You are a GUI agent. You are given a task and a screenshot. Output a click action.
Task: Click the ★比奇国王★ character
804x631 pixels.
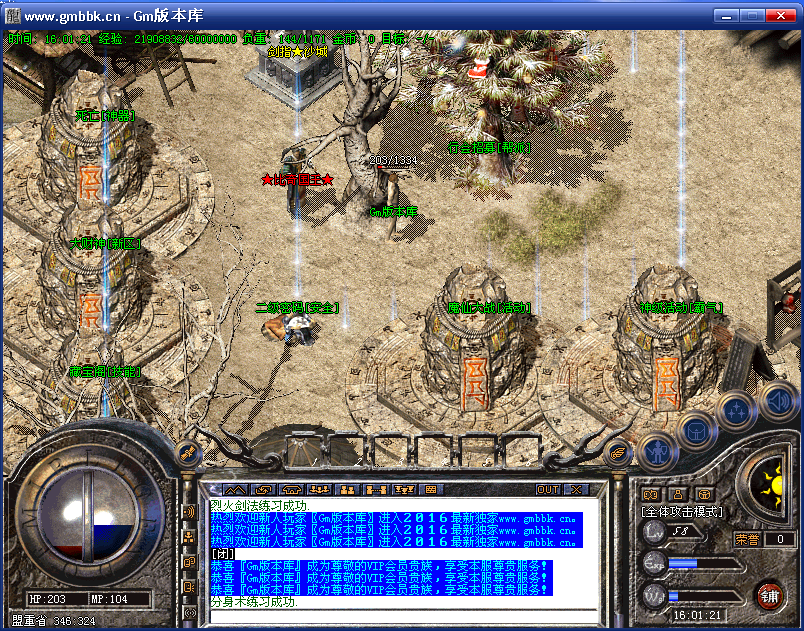pos(297,179)
